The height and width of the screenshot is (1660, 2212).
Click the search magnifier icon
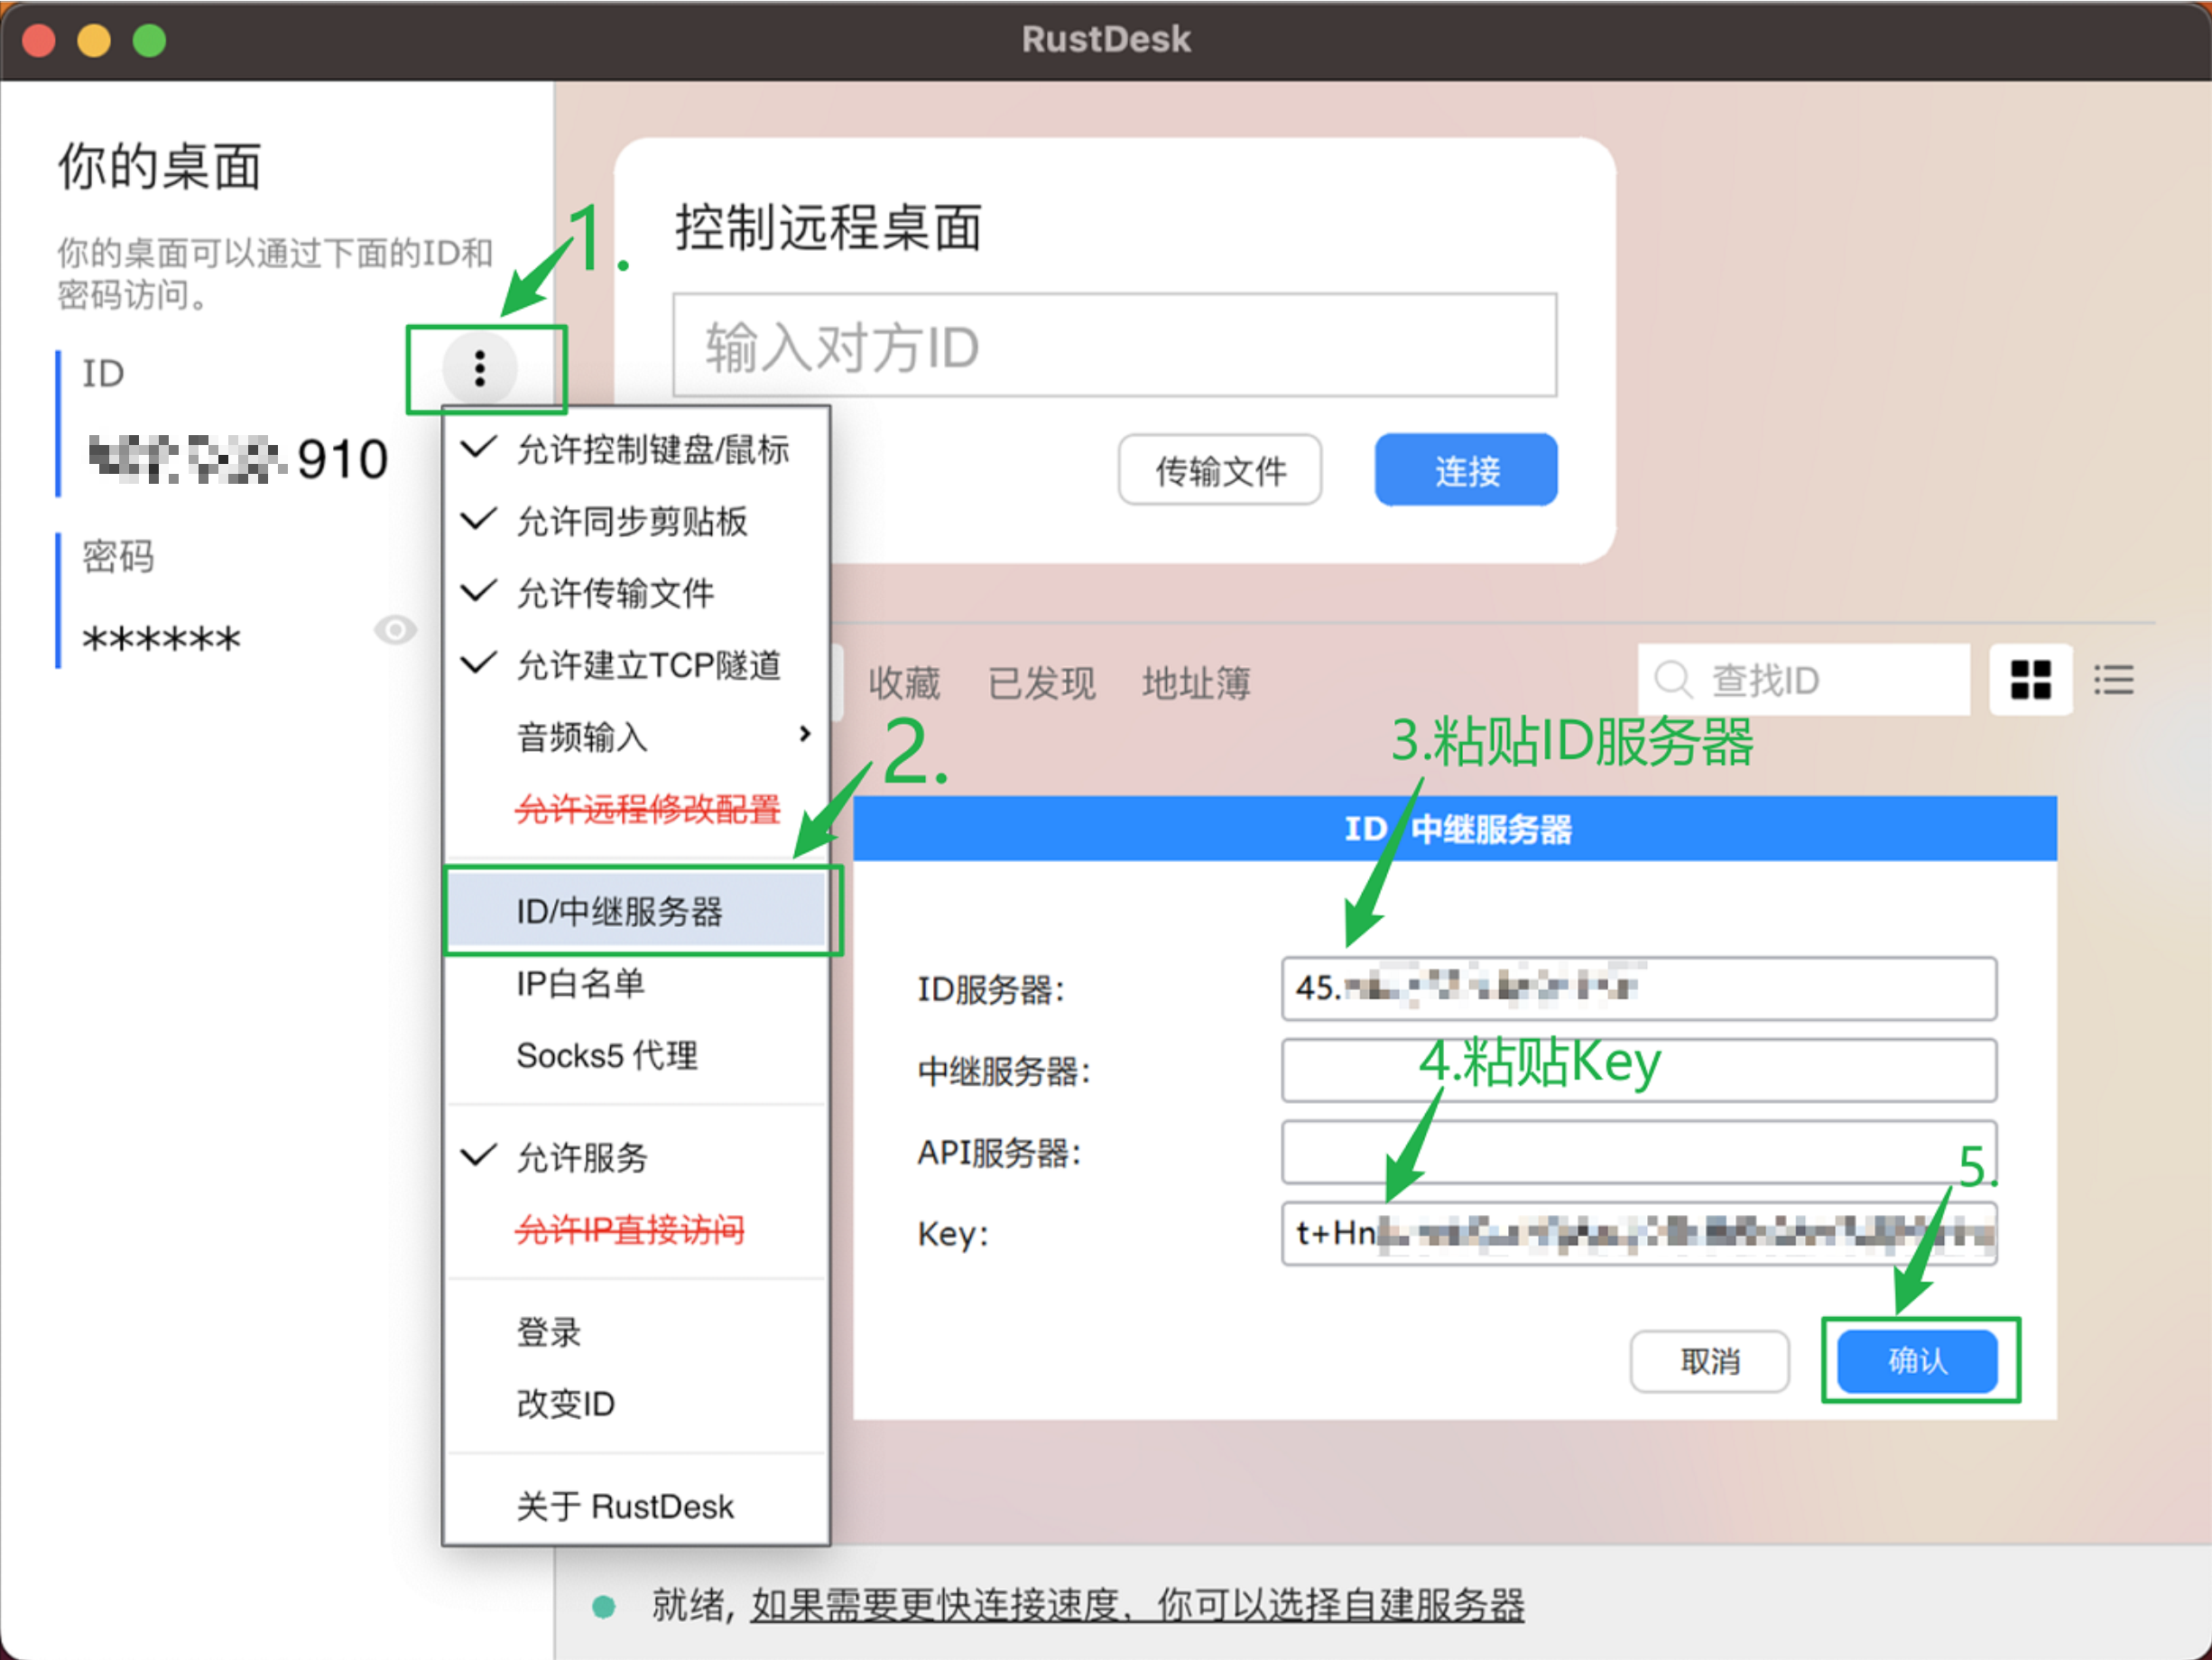pyautogui.click(x=1672, y=680)
